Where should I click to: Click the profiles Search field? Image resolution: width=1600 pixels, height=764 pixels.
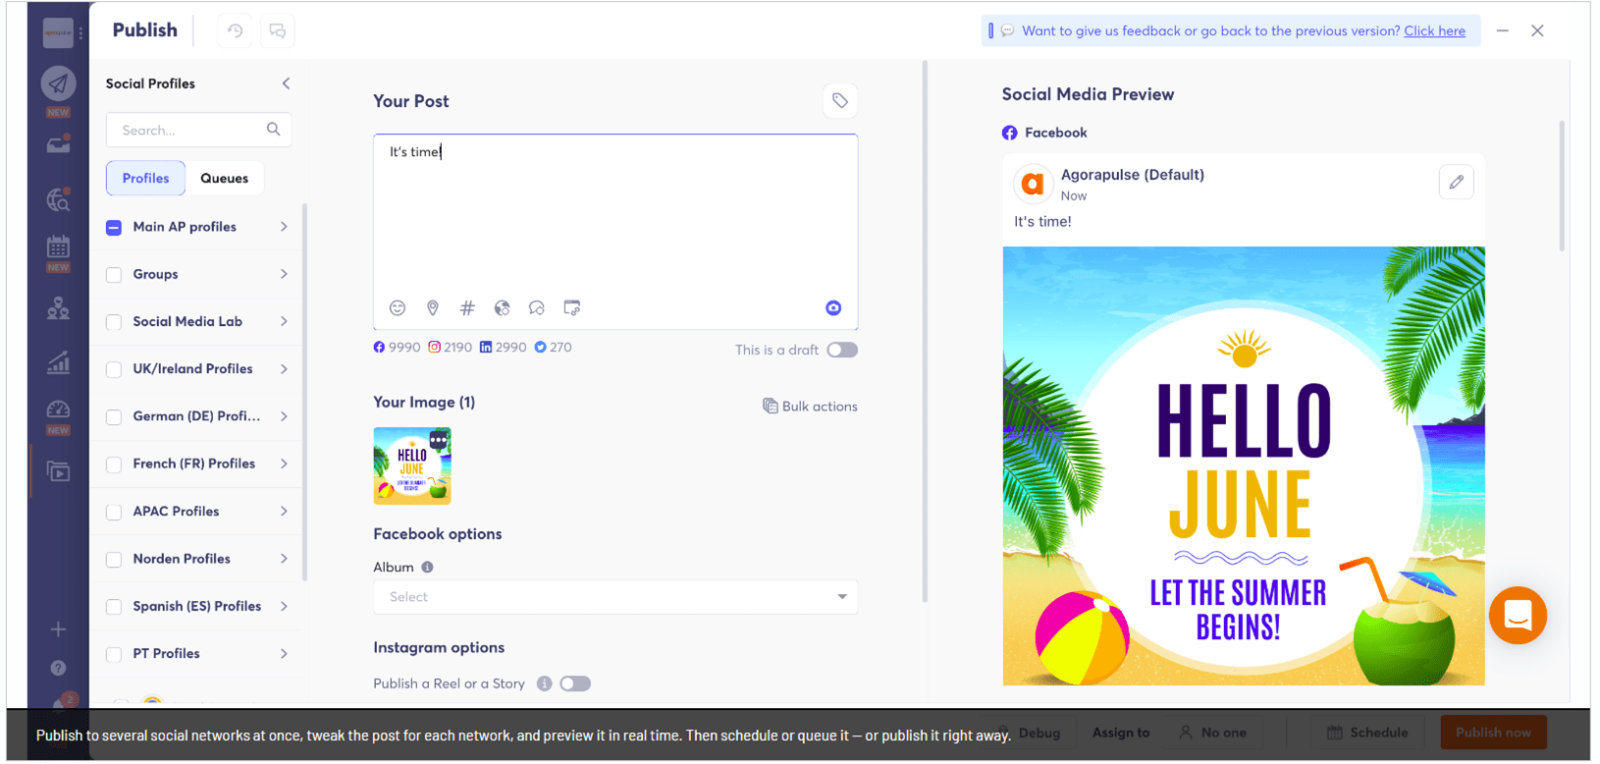[190, 130]
